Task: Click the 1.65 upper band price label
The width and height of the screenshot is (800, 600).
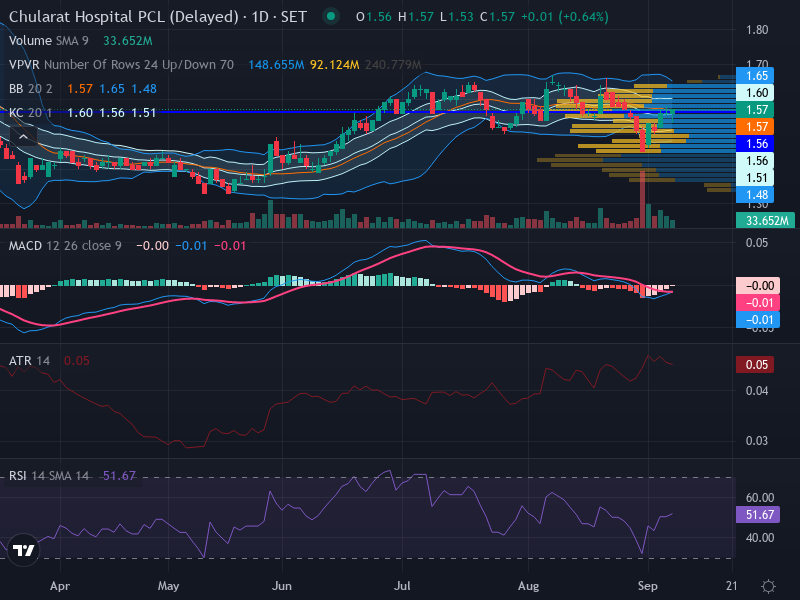Action: coord(755,76)
